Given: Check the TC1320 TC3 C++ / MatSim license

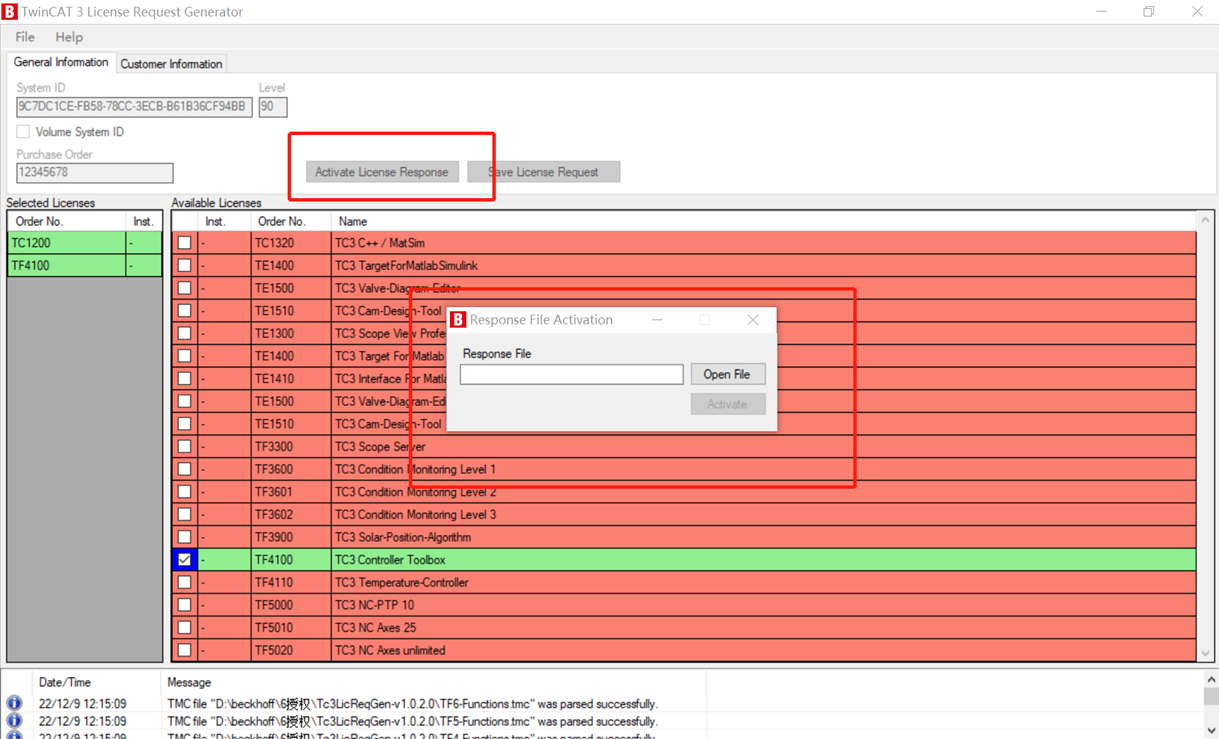Looking at the screenshot, I should [x=184, y=243].
